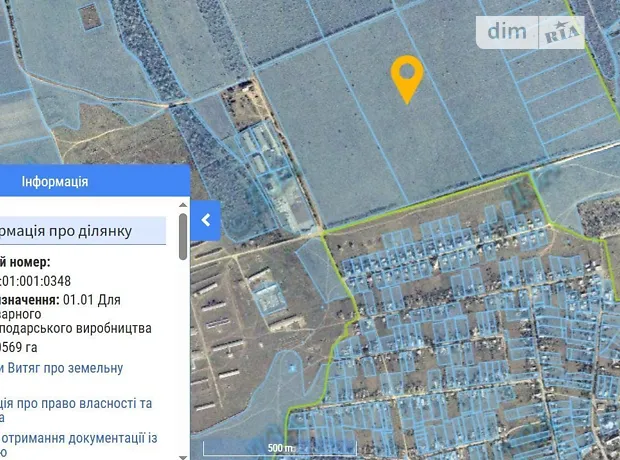Click the info panel scrollbar thumb

(x=183, y=237)
